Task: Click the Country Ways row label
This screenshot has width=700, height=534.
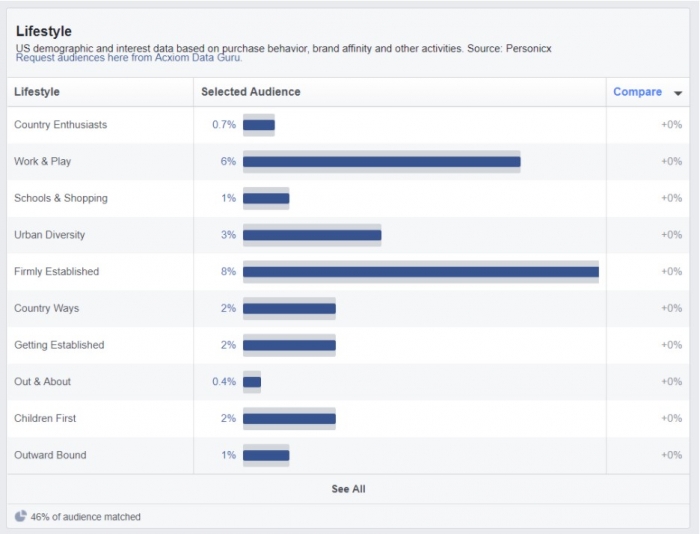Action: 46,308
